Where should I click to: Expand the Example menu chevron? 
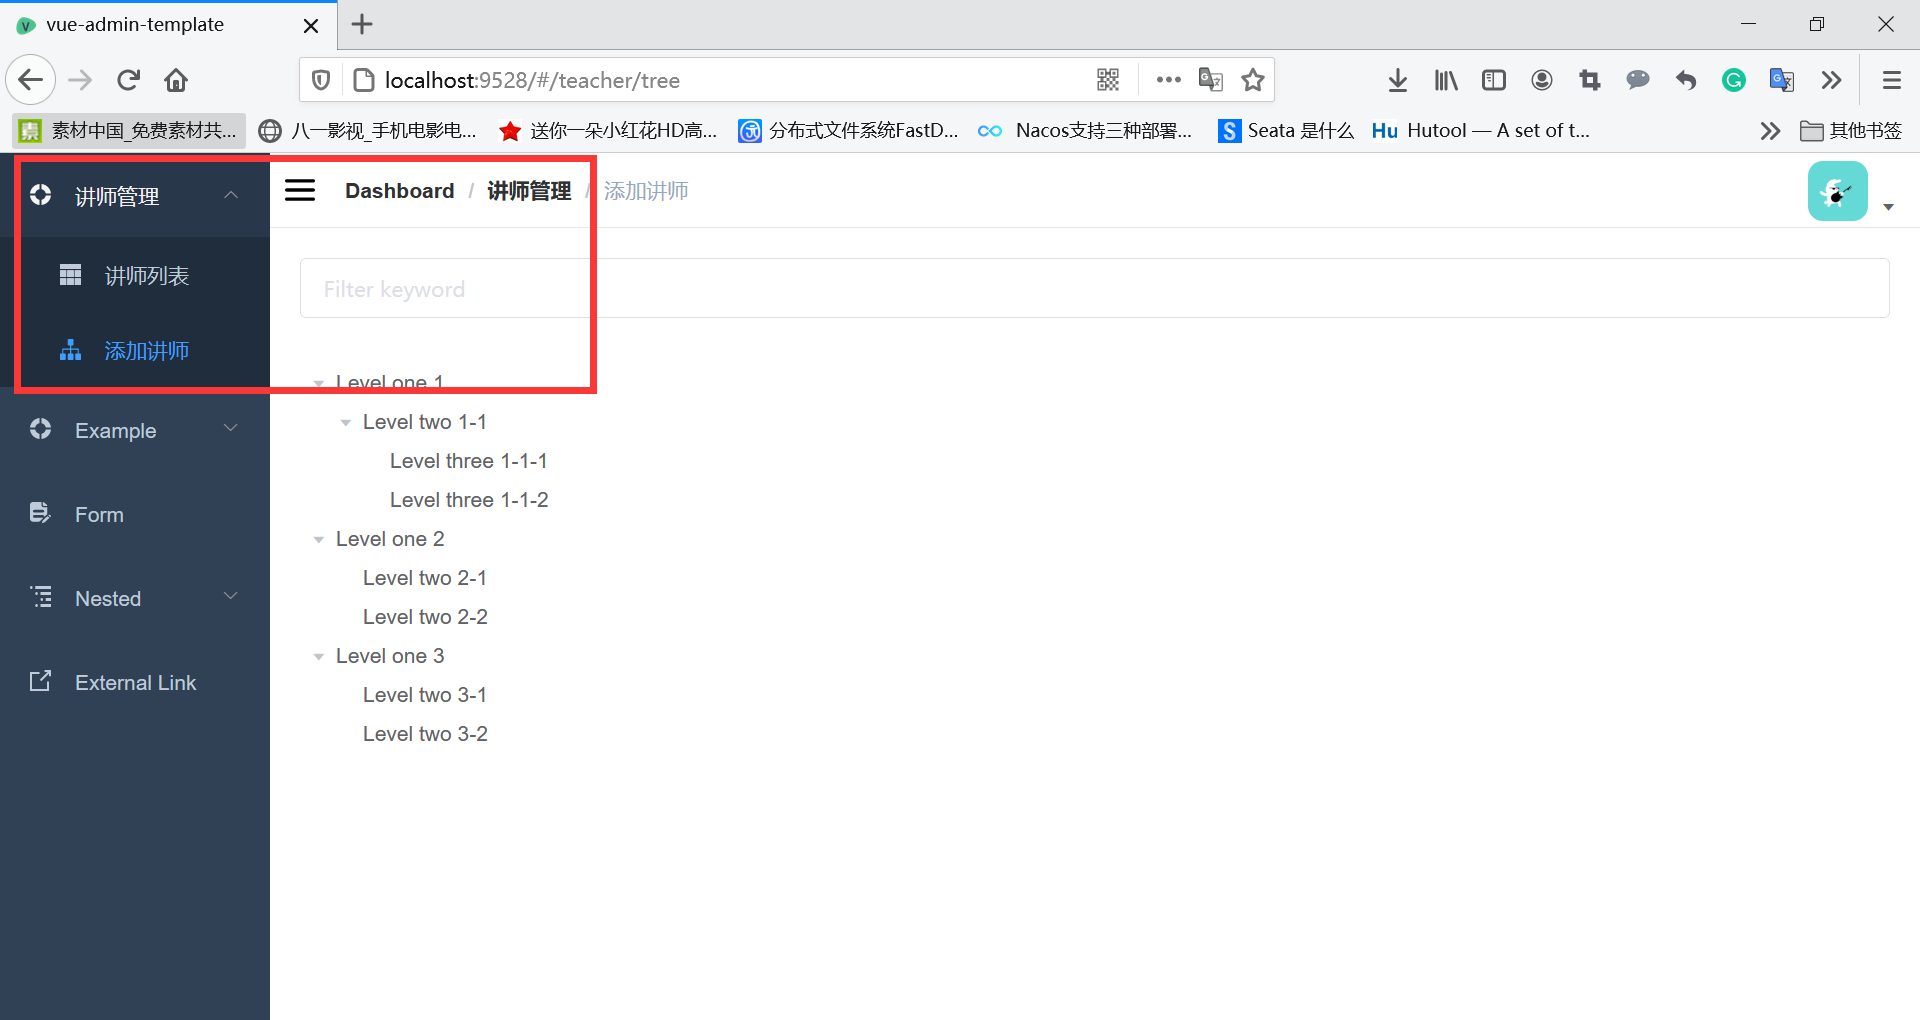click(x=231, y=428)
